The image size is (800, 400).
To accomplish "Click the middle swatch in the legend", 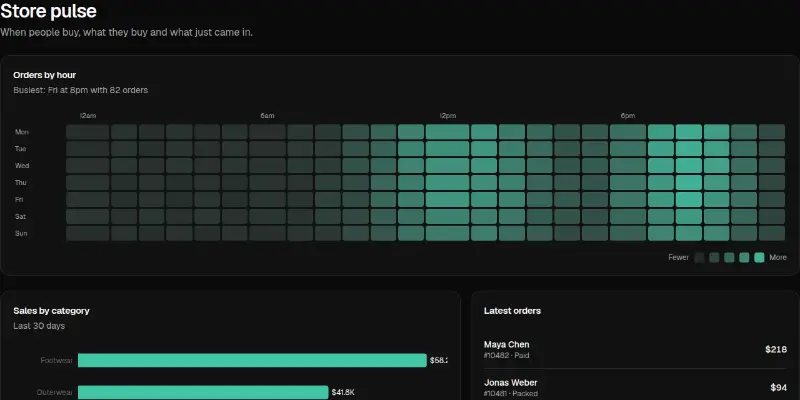I will tap(729, 258).
